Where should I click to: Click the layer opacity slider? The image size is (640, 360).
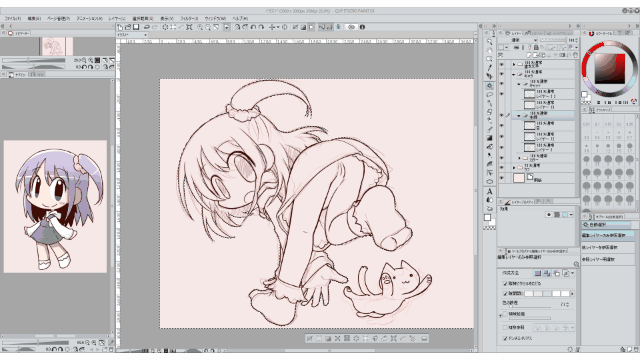(x=553, y=40)
